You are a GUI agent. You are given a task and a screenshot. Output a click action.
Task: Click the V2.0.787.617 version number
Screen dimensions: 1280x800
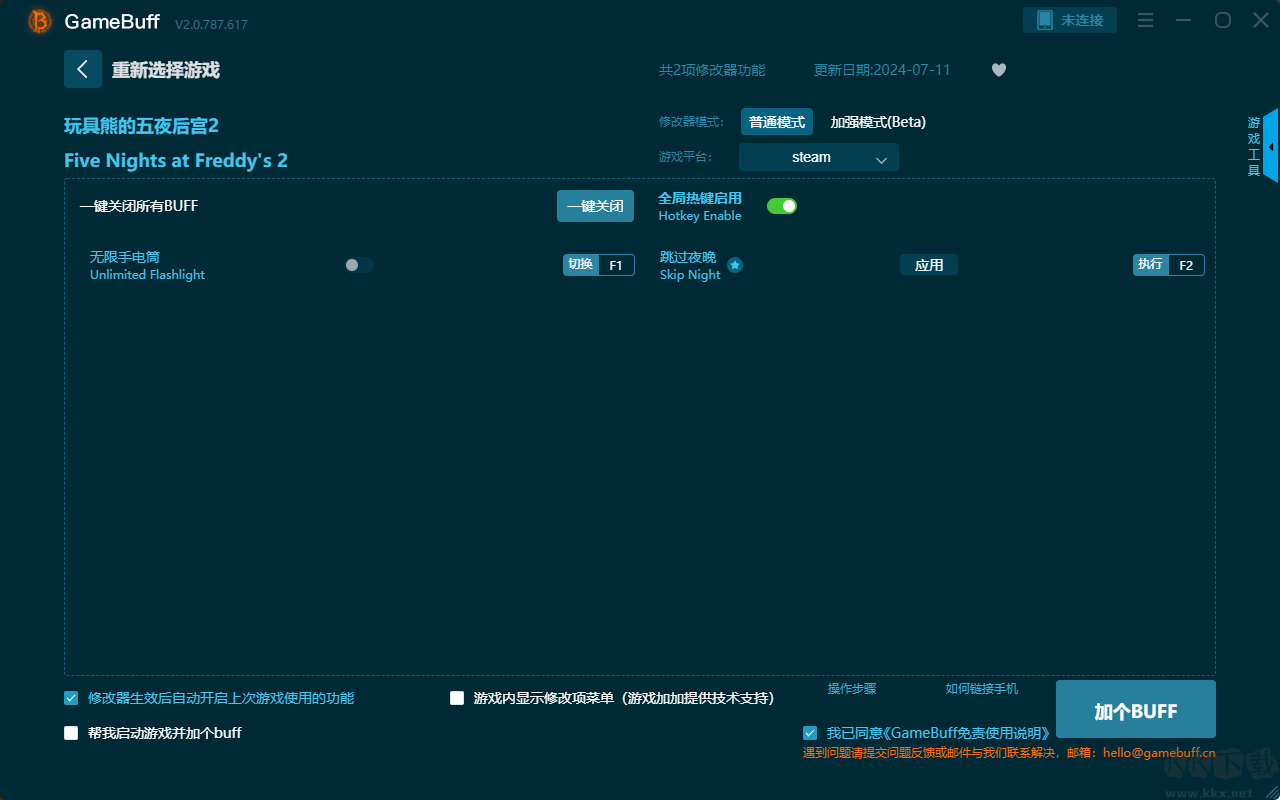(211, 24)
